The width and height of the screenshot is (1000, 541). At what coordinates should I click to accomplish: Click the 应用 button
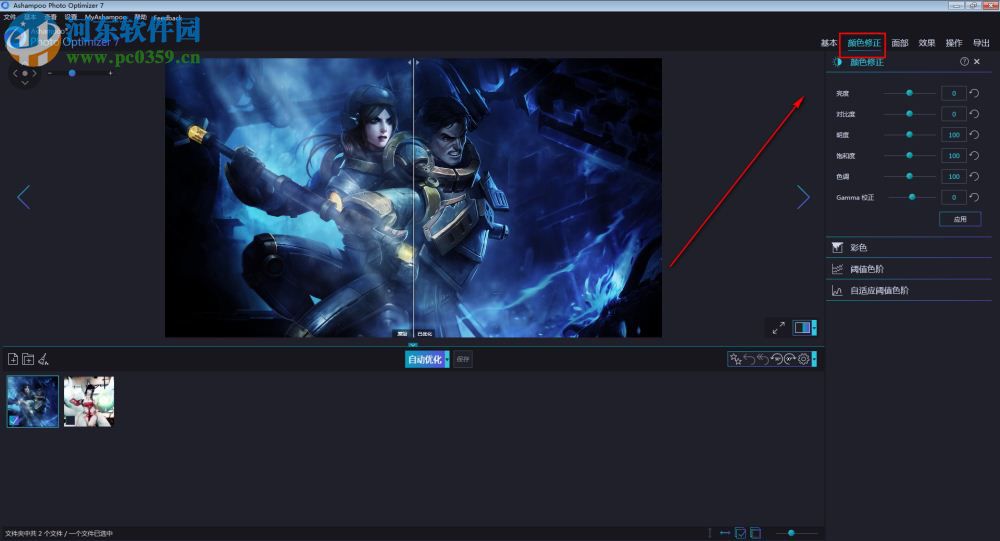click(960, 219)
